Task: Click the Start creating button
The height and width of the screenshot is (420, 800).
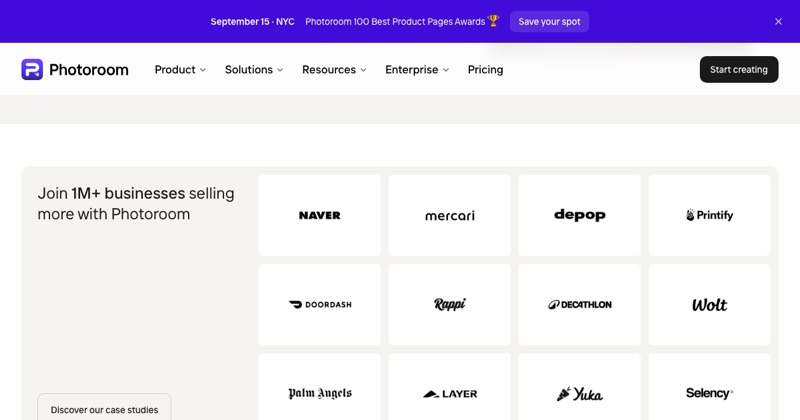Action: (x=739, y=69)
